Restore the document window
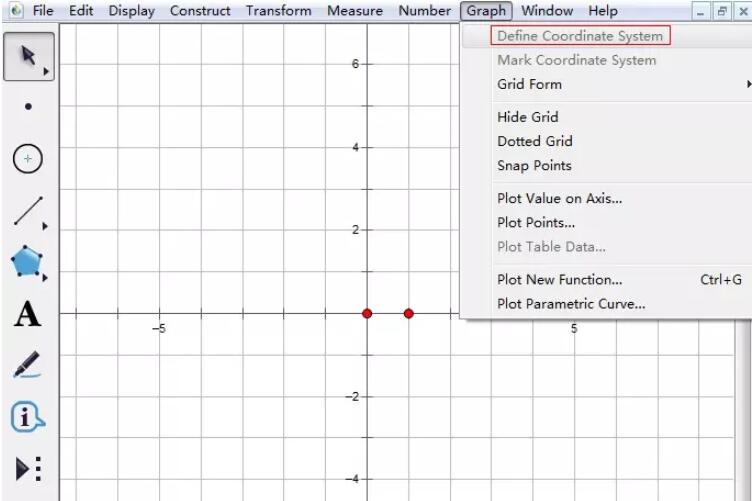This screenshot has height=501, width=752. (721, 12)
